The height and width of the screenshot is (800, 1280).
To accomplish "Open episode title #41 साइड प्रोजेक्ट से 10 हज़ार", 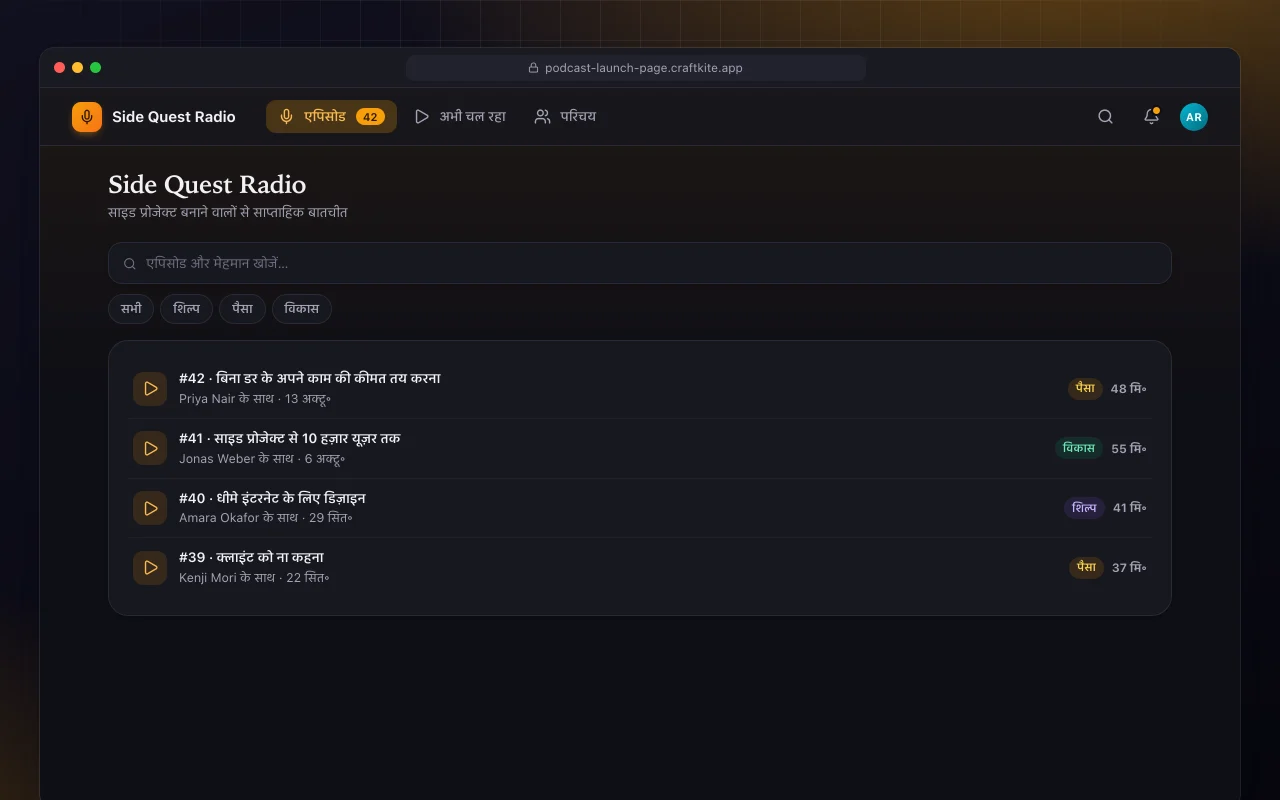I will (290, 438).
